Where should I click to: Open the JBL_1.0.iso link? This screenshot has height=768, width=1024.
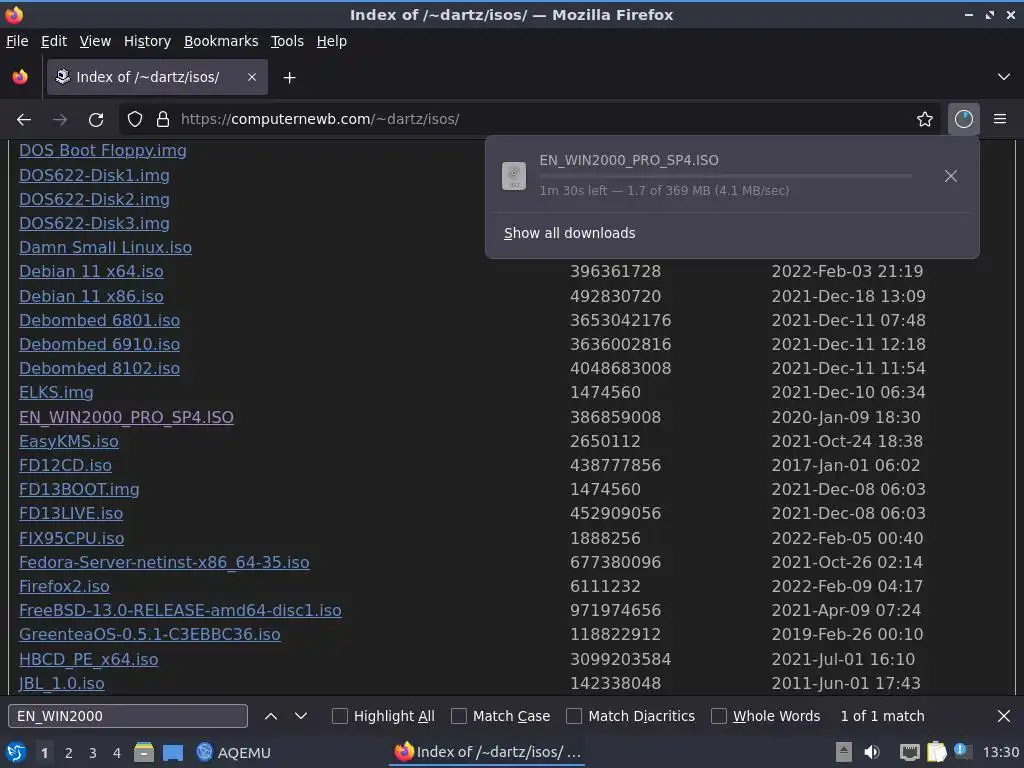pyautogui.click(x=61, y=684)
